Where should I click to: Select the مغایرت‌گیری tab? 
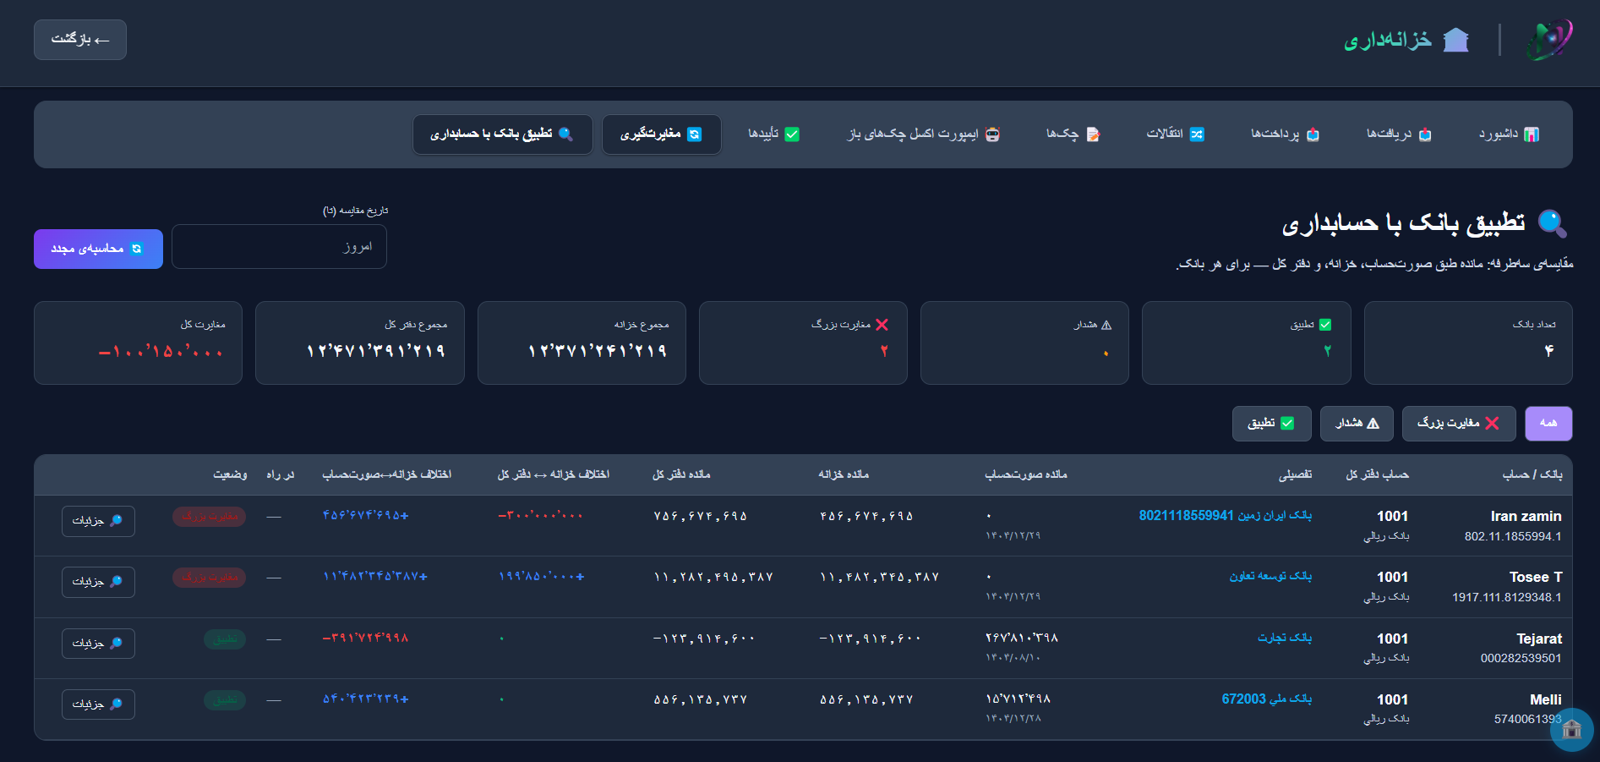[661, 134]
